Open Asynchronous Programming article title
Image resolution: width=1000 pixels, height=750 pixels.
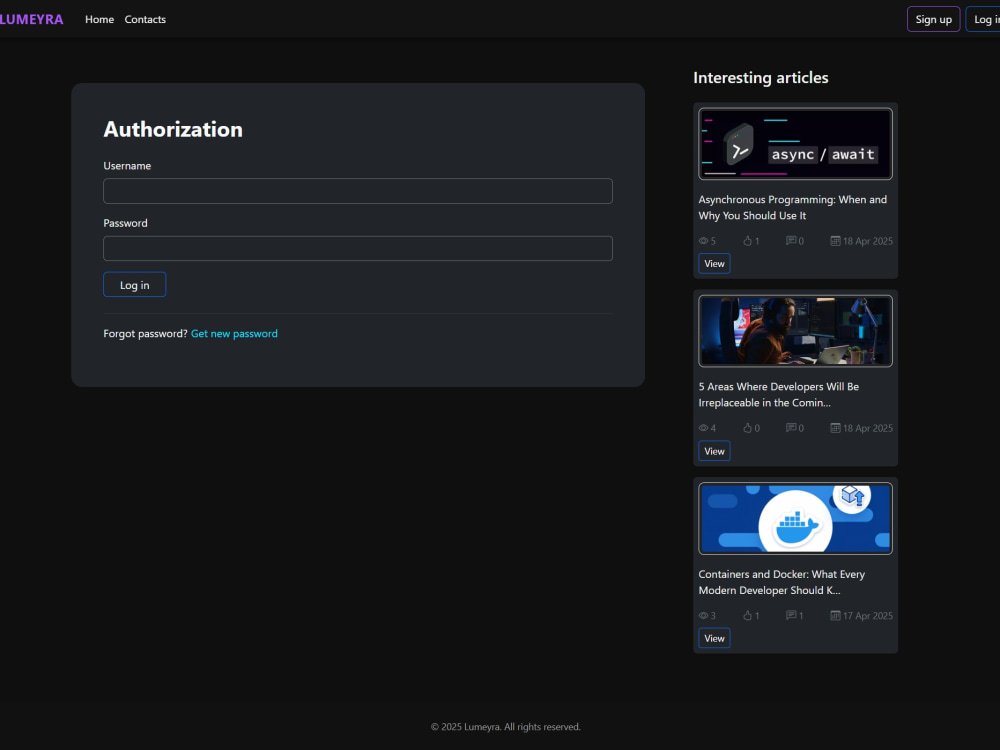click(793, 207)
